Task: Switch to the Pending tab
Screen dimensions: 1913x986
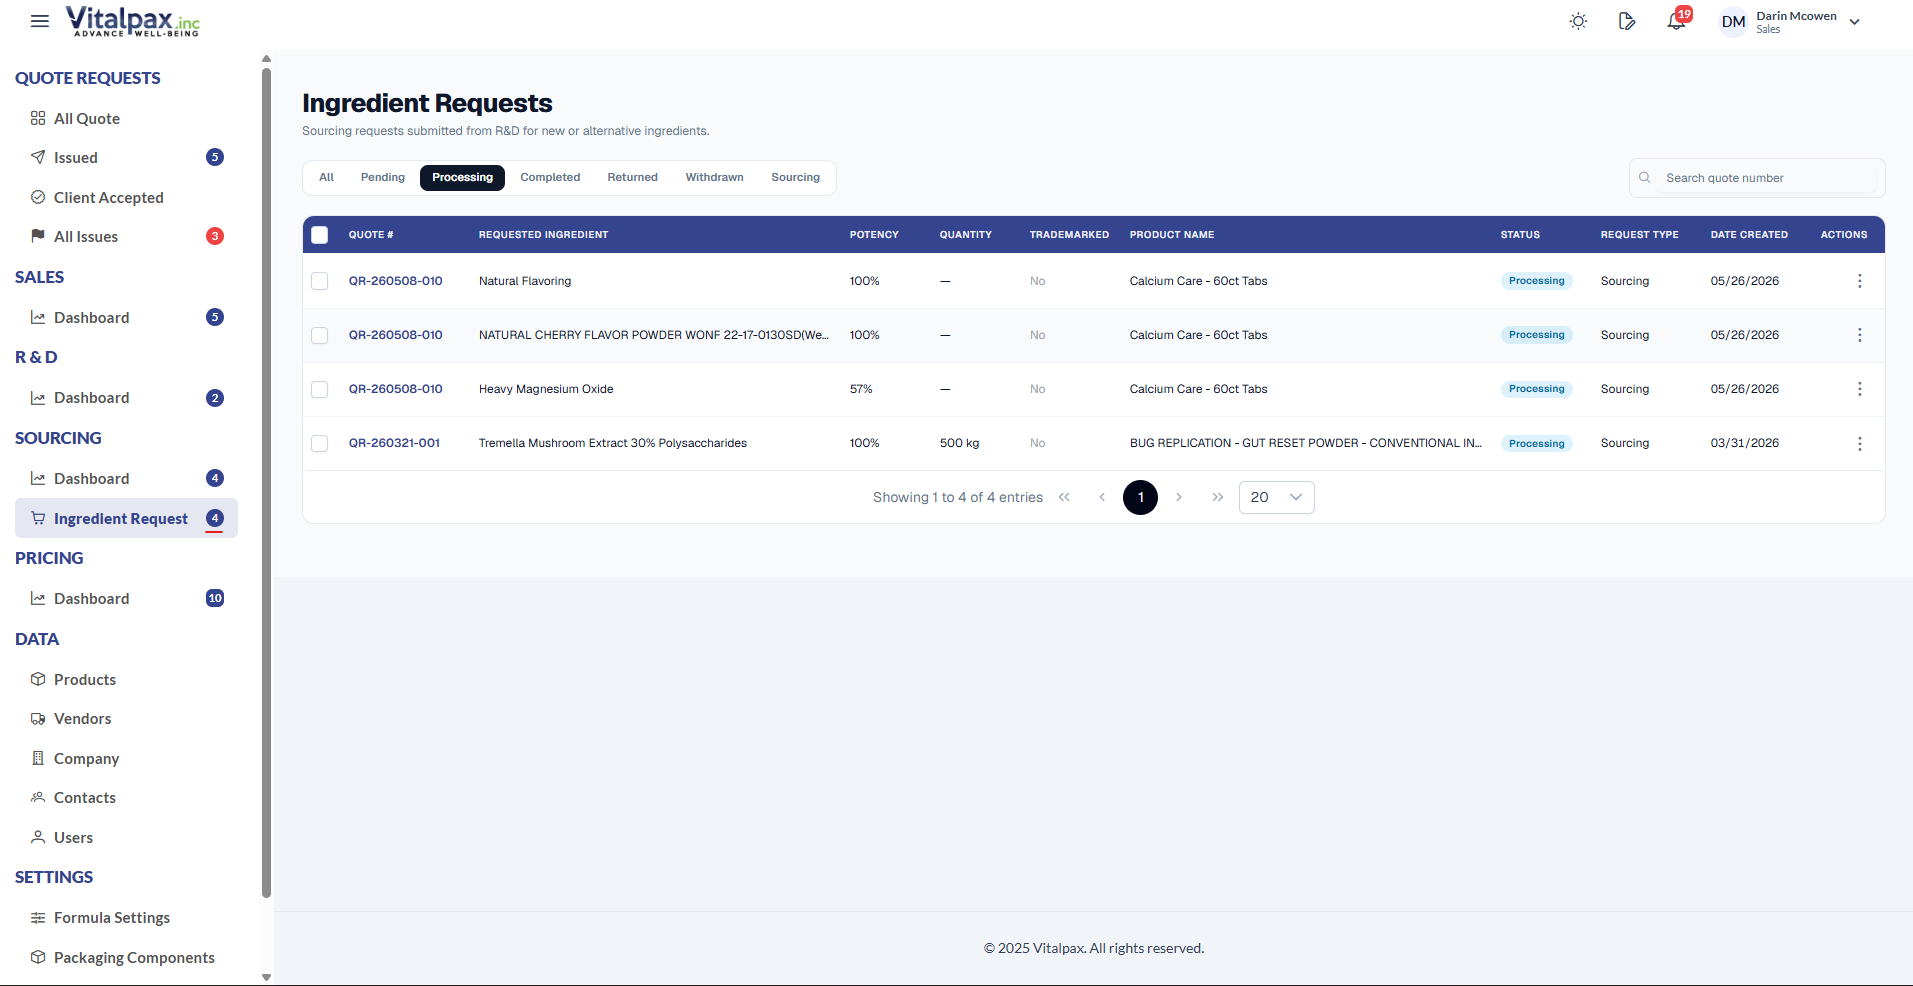Action: (383, 177)
